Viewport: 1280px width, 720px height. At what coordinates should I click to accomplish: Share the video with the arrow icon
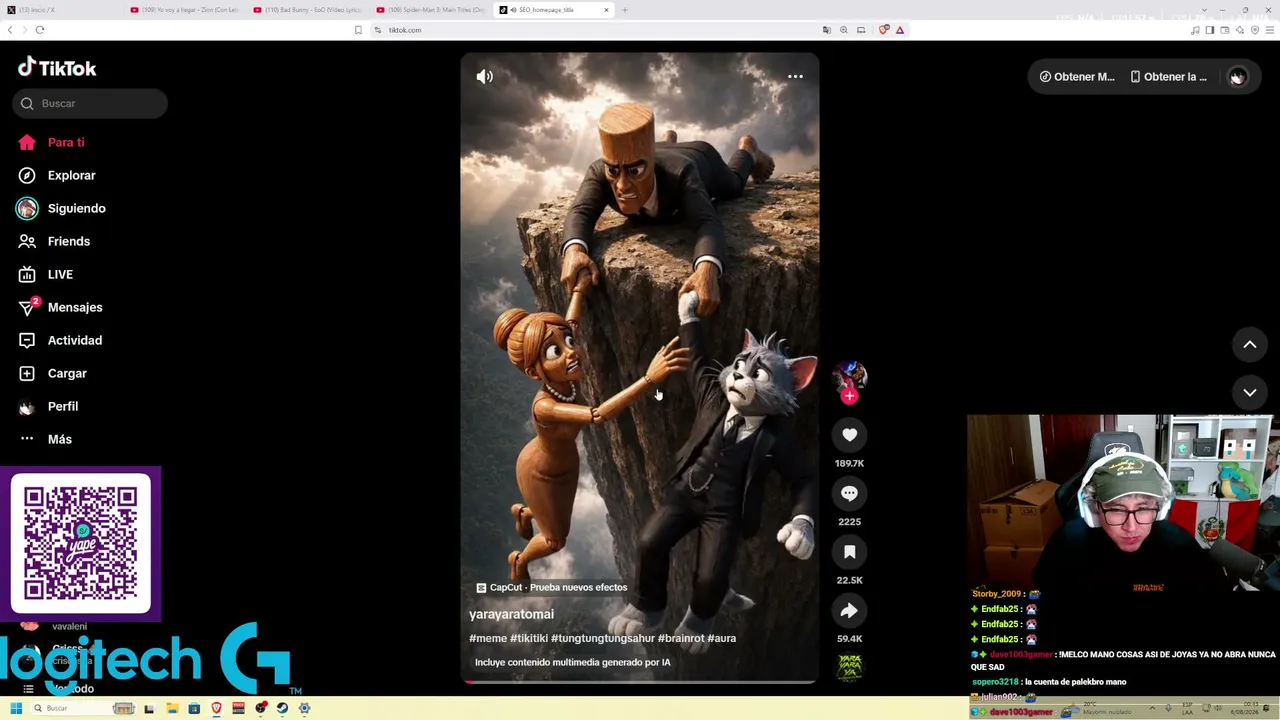849,611
